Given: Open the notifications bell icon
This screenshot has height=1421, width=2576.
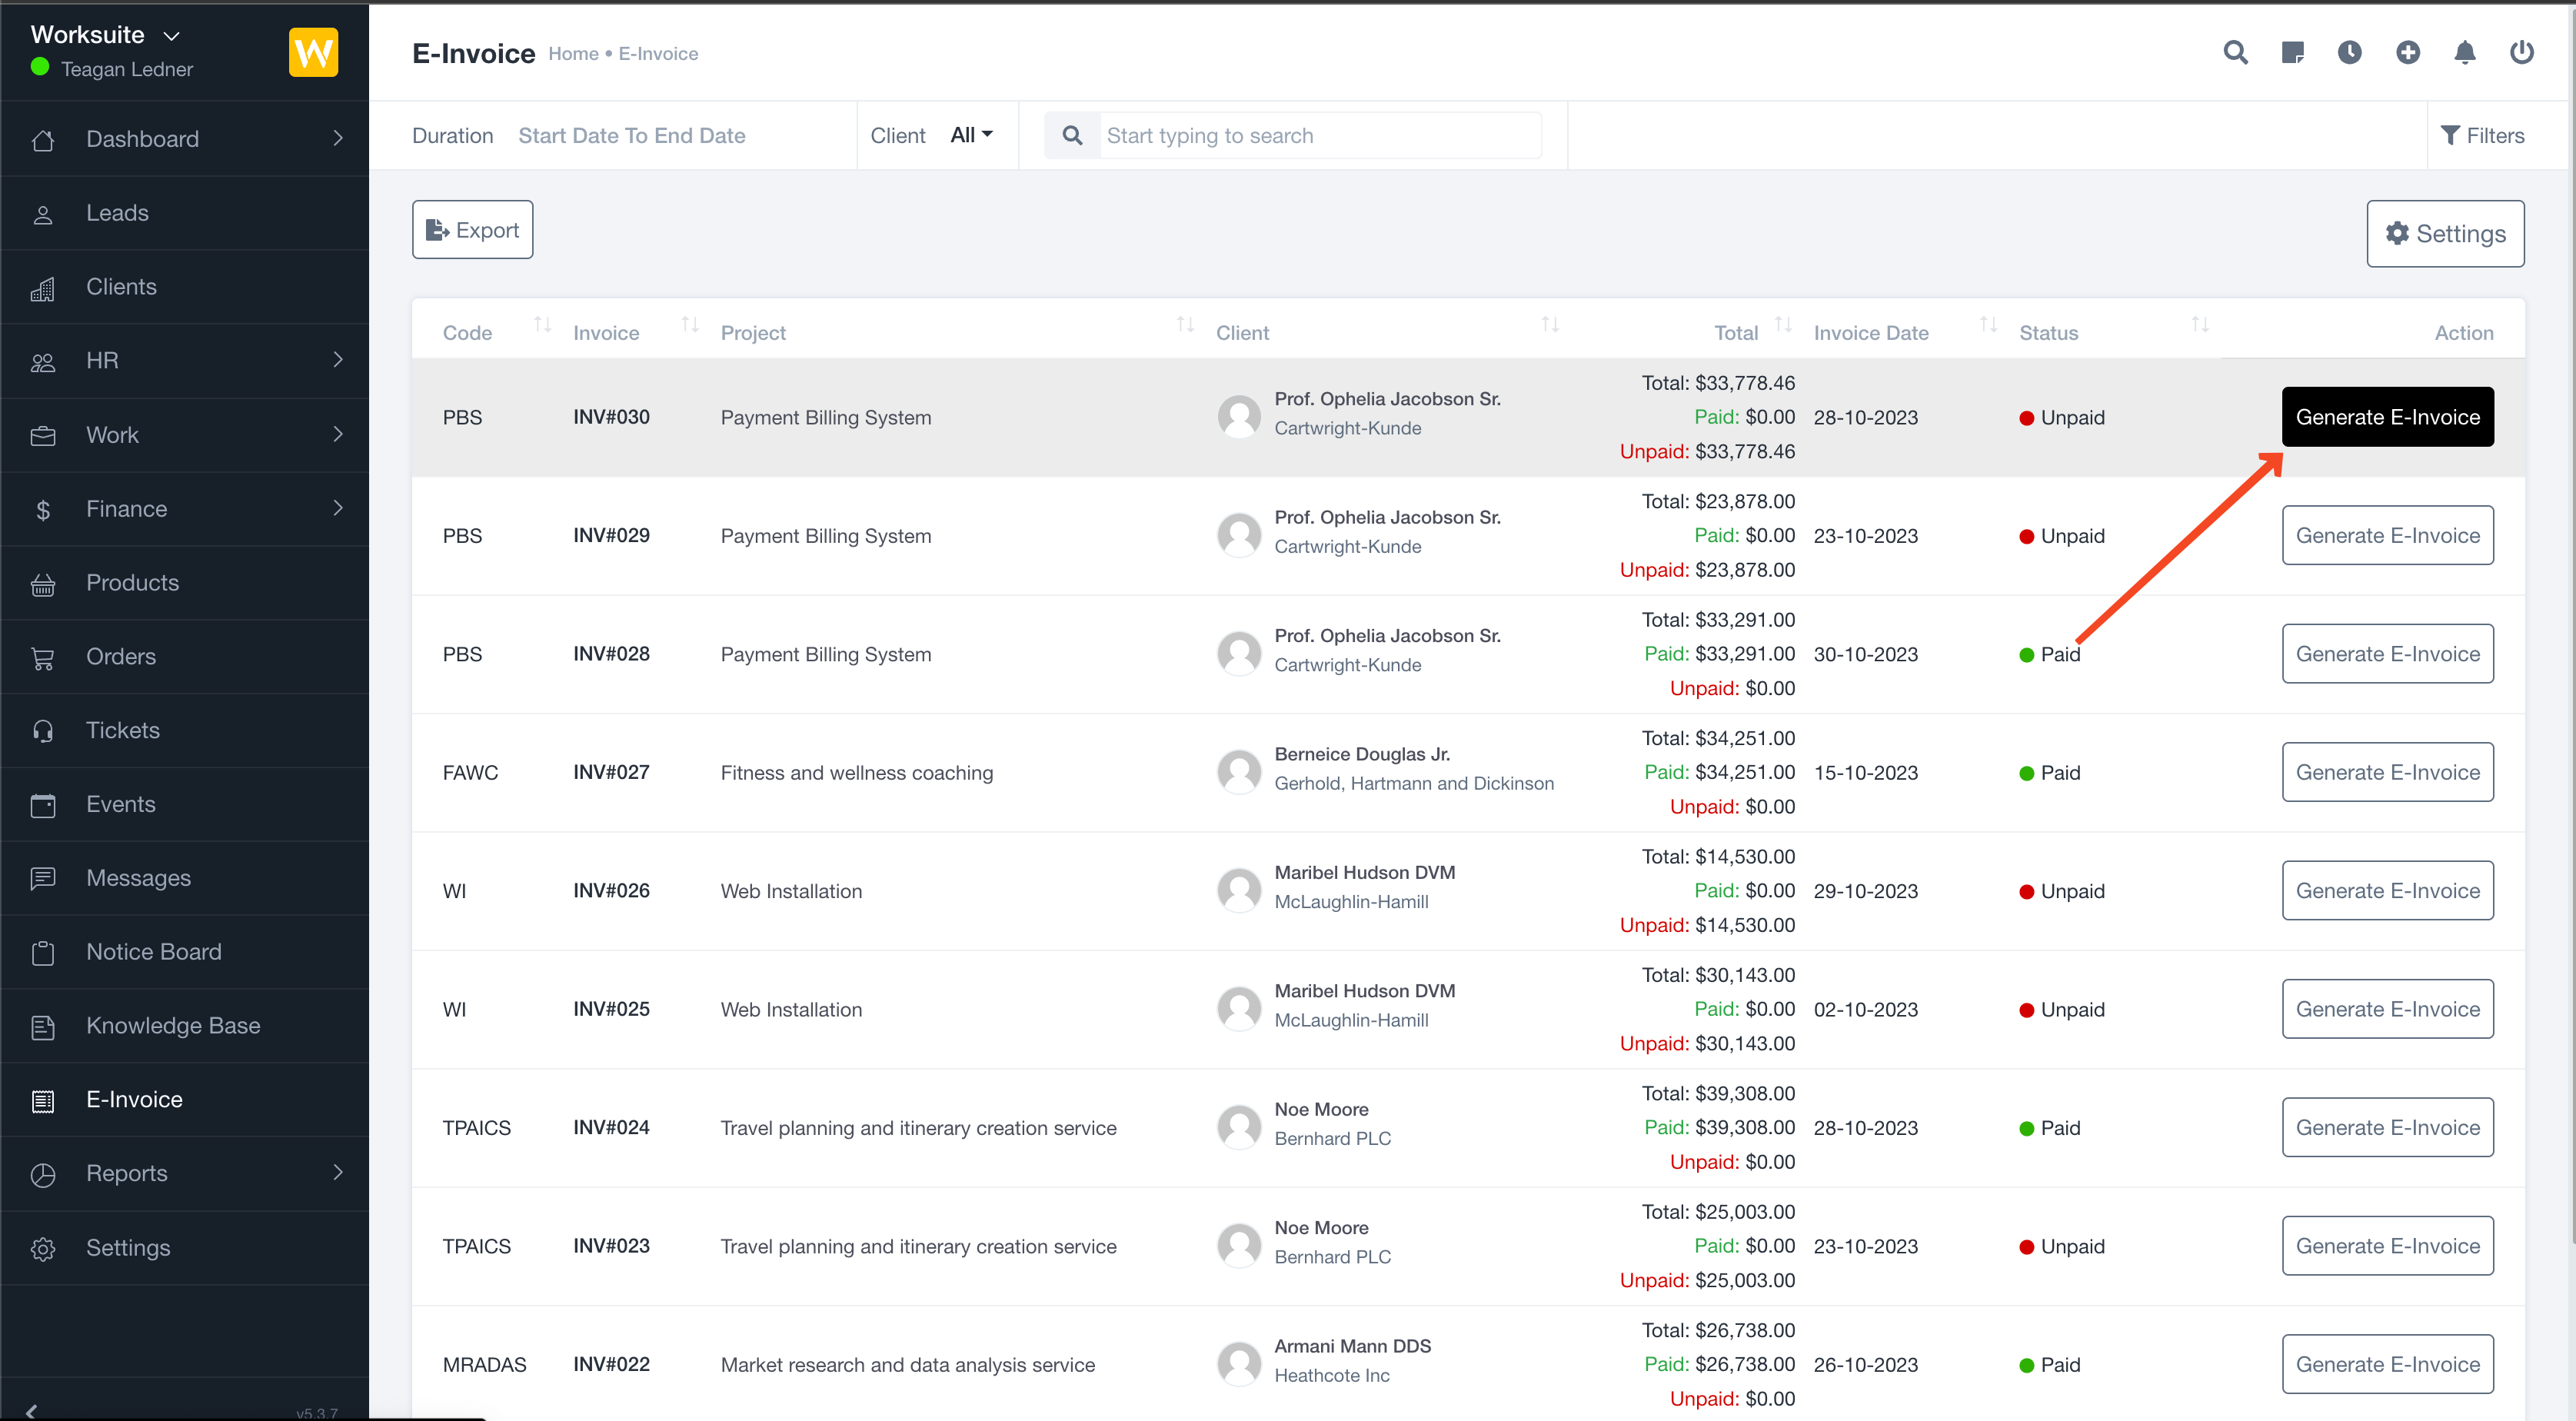Looking at the screenshot, I should (x=2465, y=53).
